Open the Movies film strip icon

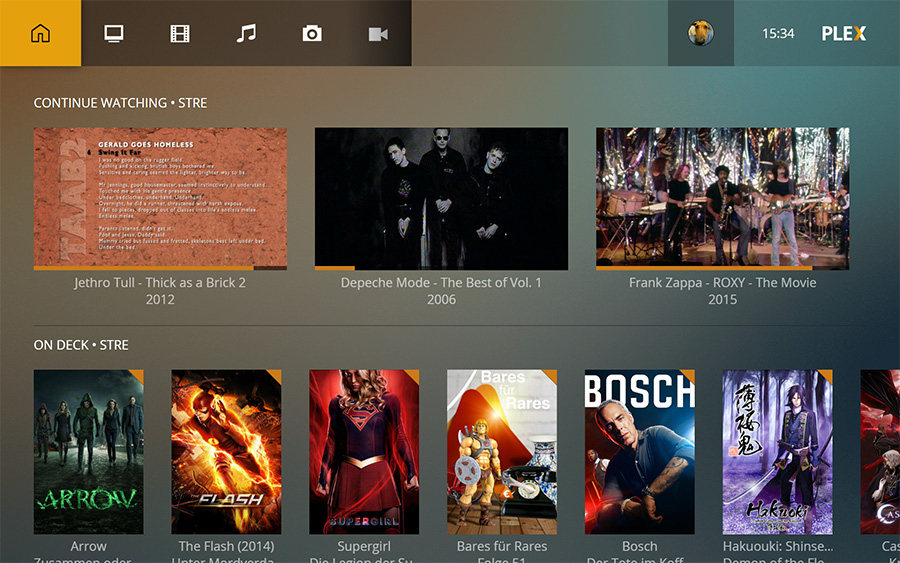pos(180,33)
